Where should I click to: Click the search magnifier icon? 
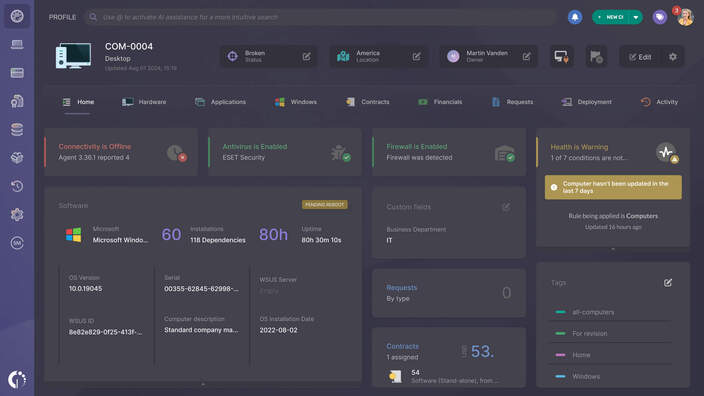(x=93, y=17)
